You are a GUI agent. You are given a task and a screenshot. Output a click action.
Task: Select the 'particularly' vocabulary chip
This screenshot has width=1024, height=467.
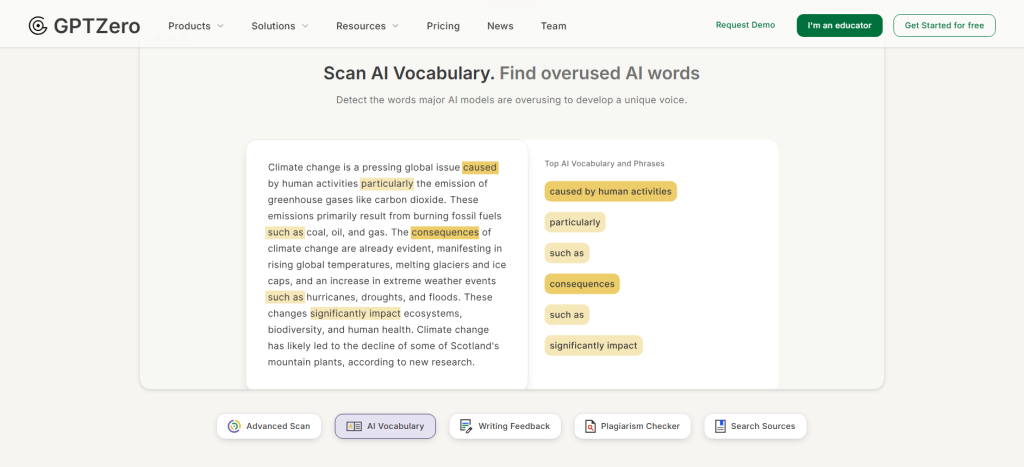click(575, 222)
